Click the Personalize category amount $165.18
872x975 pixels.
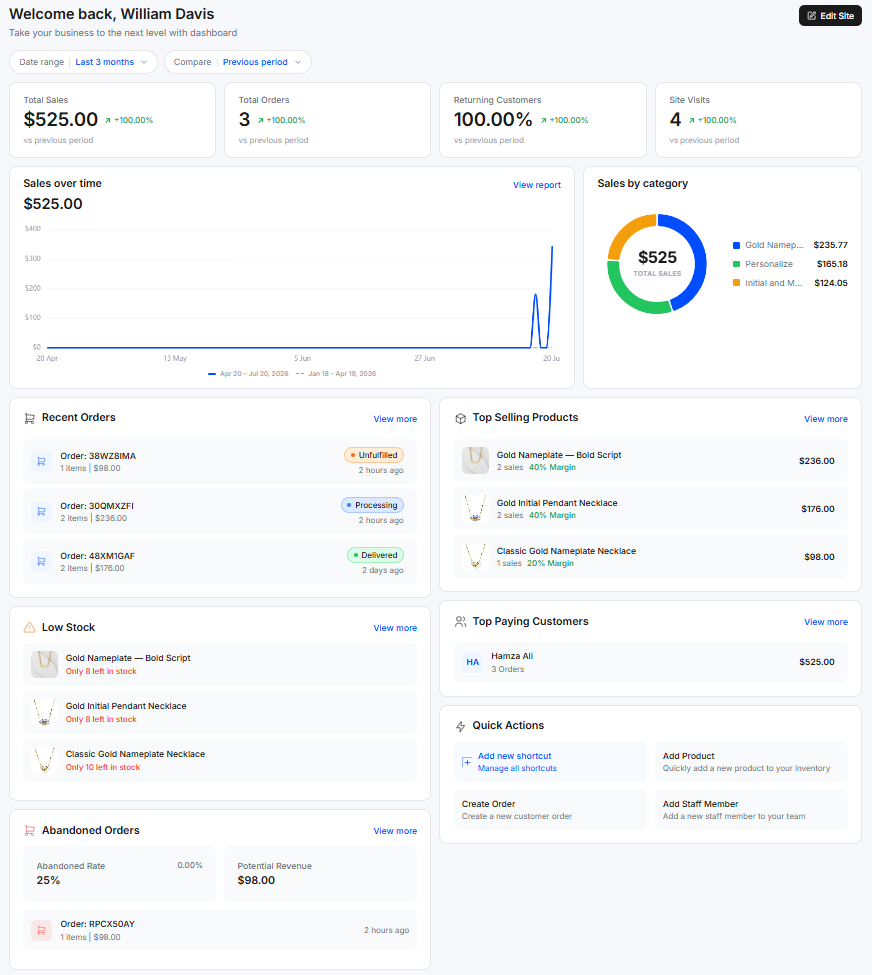point(832,264)
